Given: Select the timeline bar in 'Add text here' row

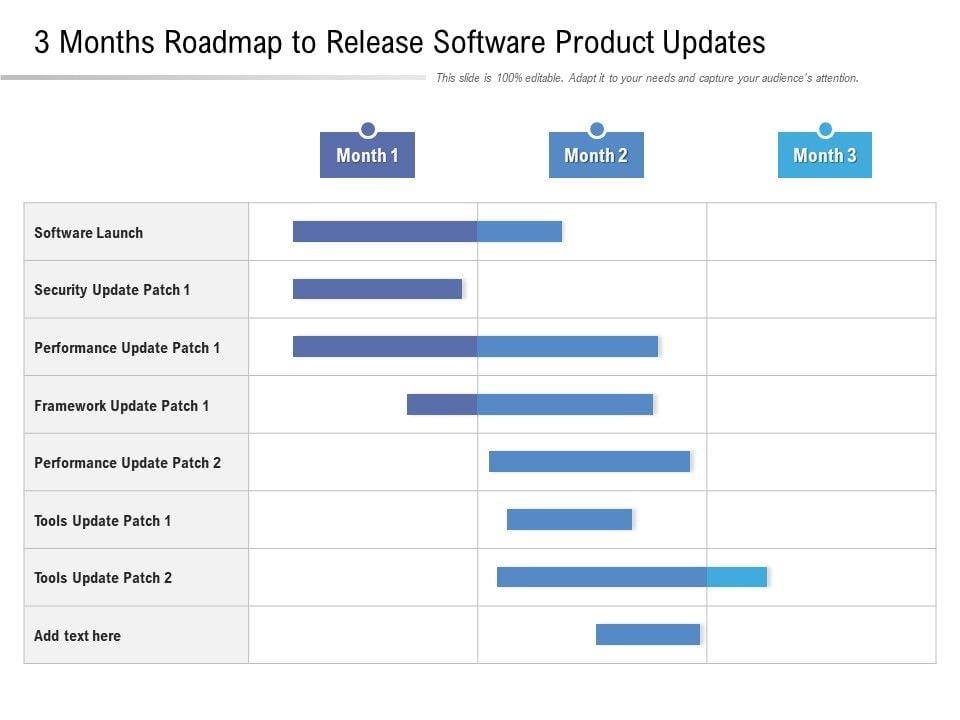Looking at the screenshot, I should point(648,634).
